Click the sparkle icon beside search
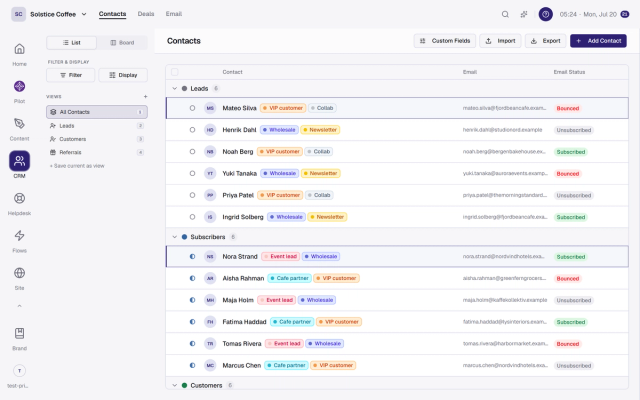This screenshot has width=640, height=400. (524, 14)
